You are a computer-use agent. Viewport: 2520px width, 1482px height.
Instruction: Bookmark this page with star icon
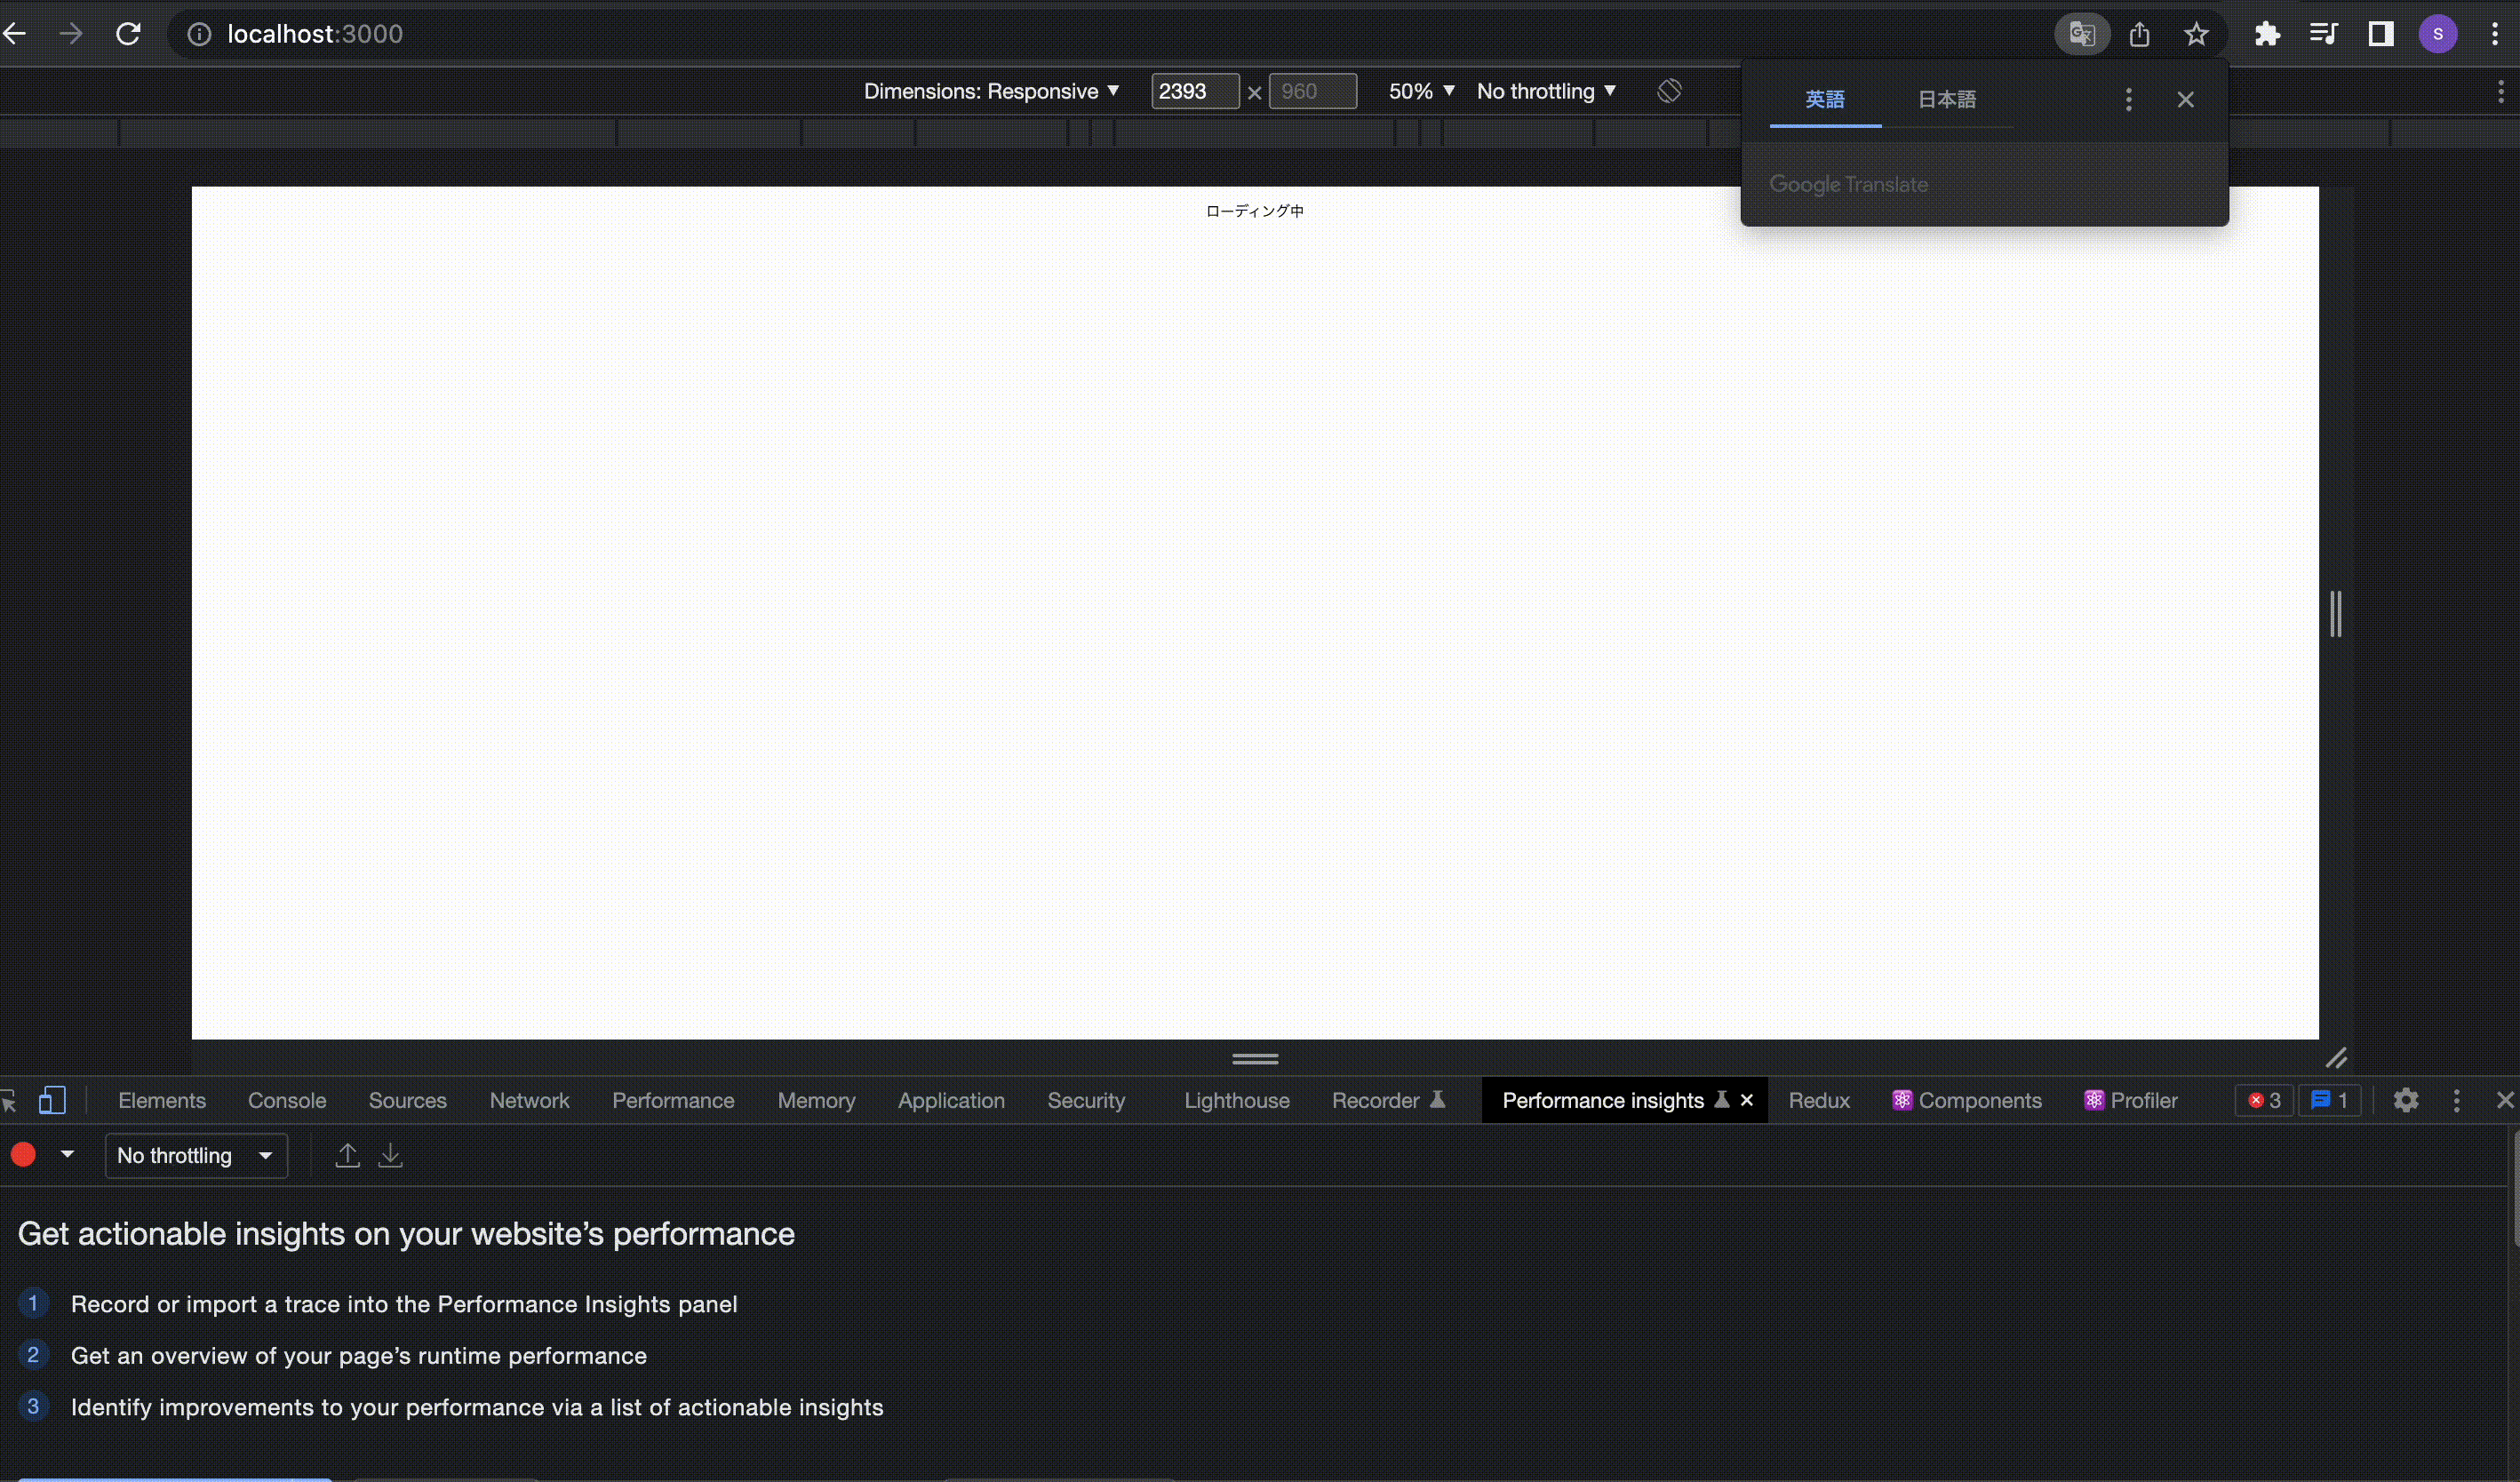pyautogui.click(x=2196, y=34)
